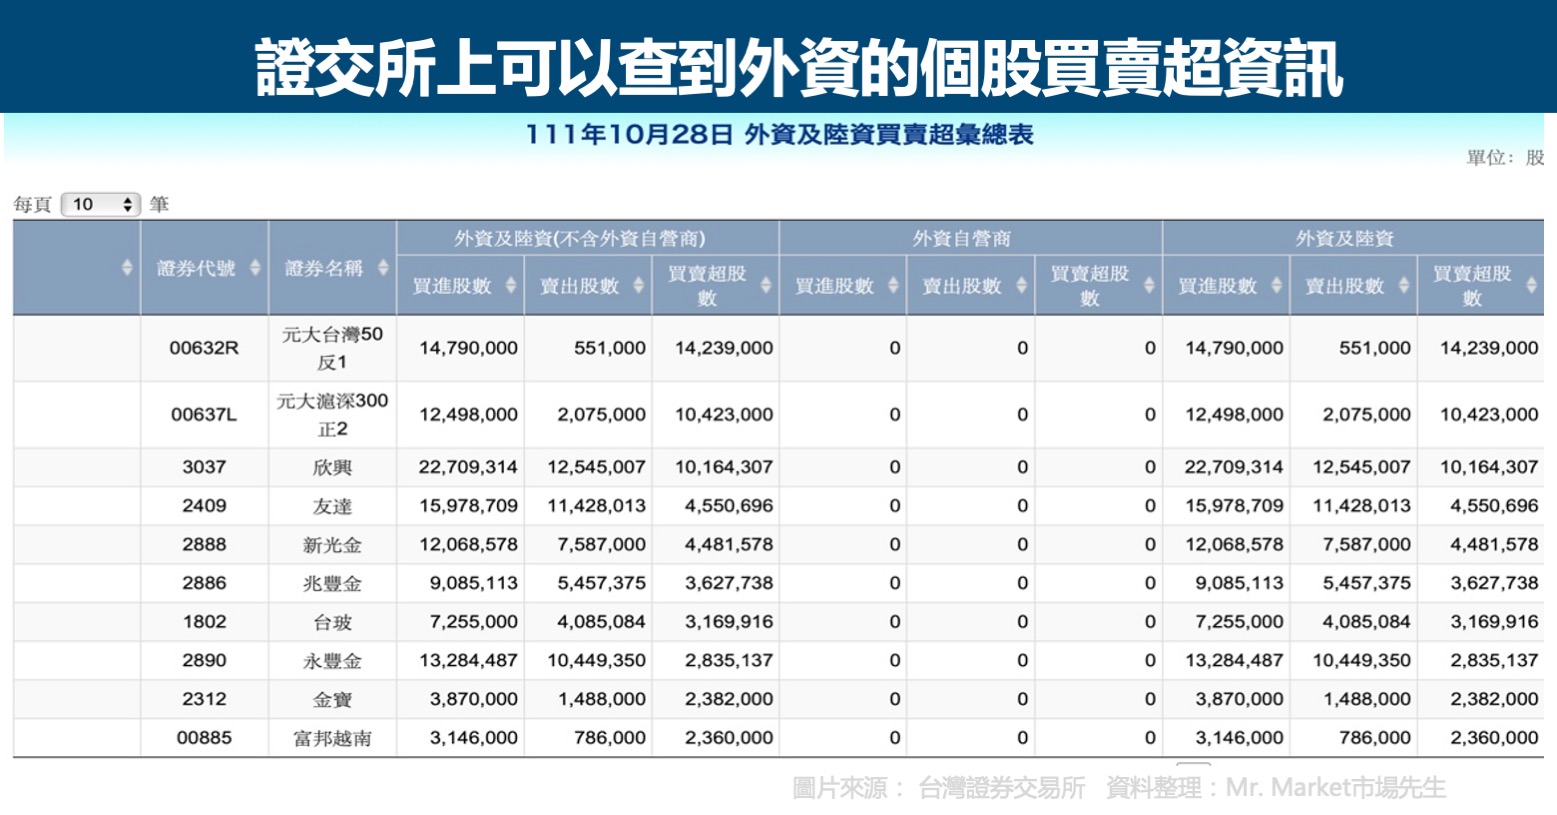Select stock code 2890
This screenshot has height=815, width=1557.
point(204,661)
